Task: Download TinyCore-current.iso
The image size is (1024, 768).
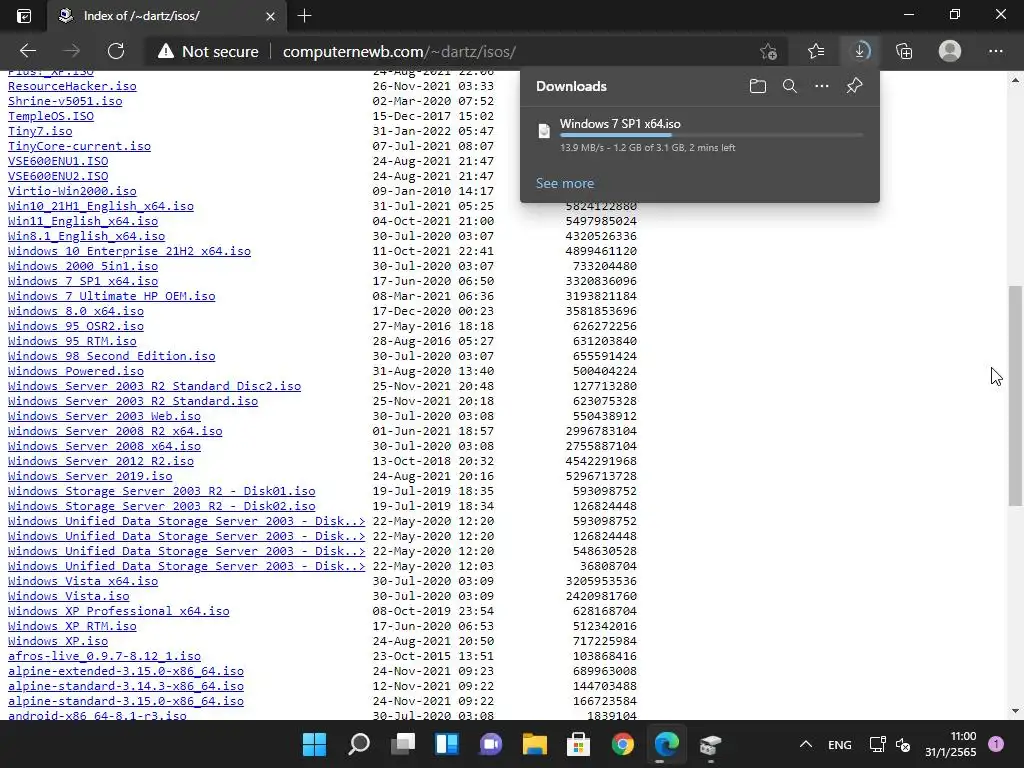Action: tap(79, 146)
